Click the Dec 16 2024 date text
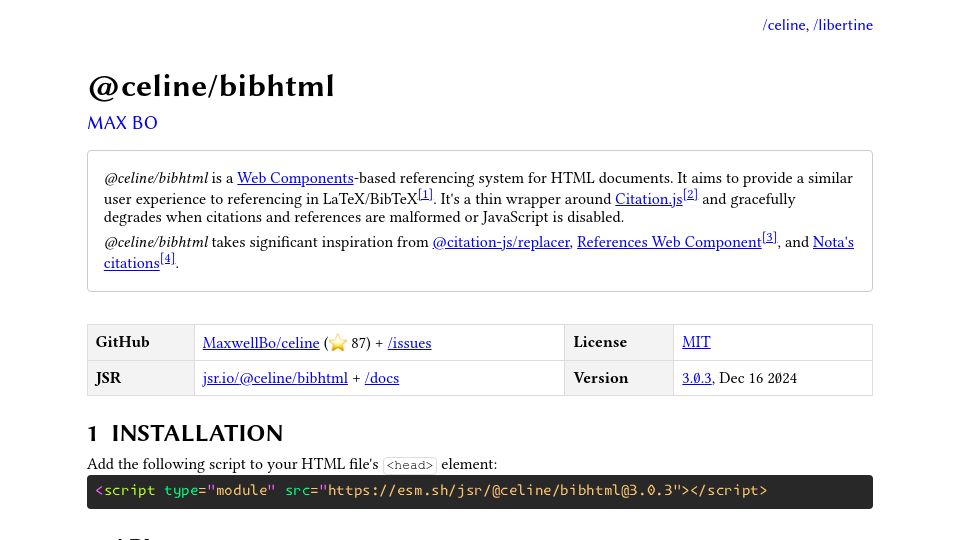The width and height of the screenshot is (960, 540). click(x=758, y=378)
